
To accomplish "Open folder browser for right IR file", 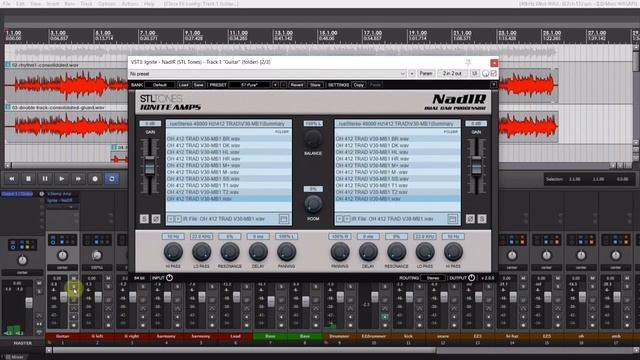I will [x=452, y=219].
